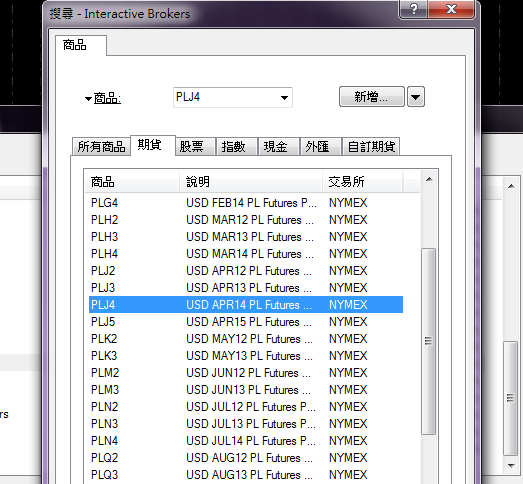
Task: Click description USD MAY12 PL Futures
Action: 249,339
